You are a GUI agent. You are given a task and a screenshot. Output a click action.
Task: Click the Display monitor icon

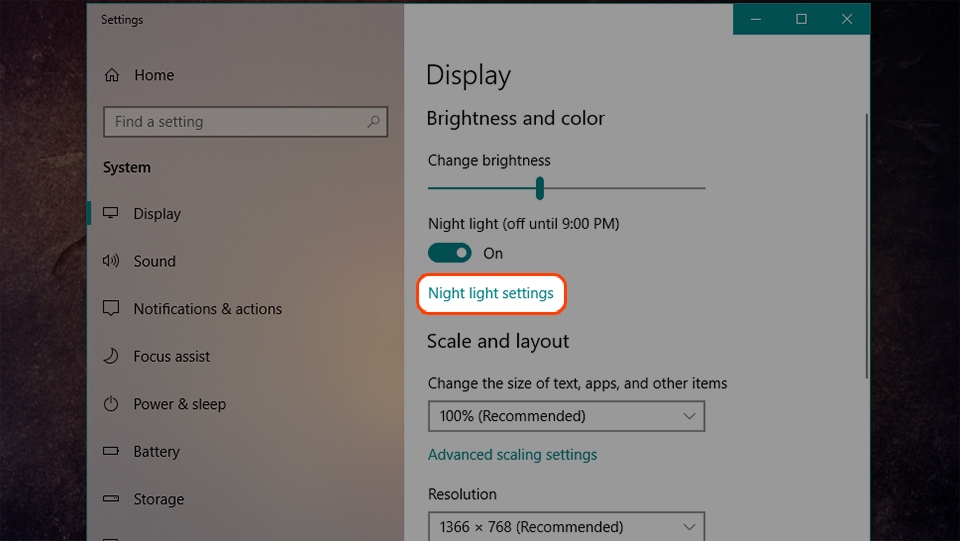(111, 213)
